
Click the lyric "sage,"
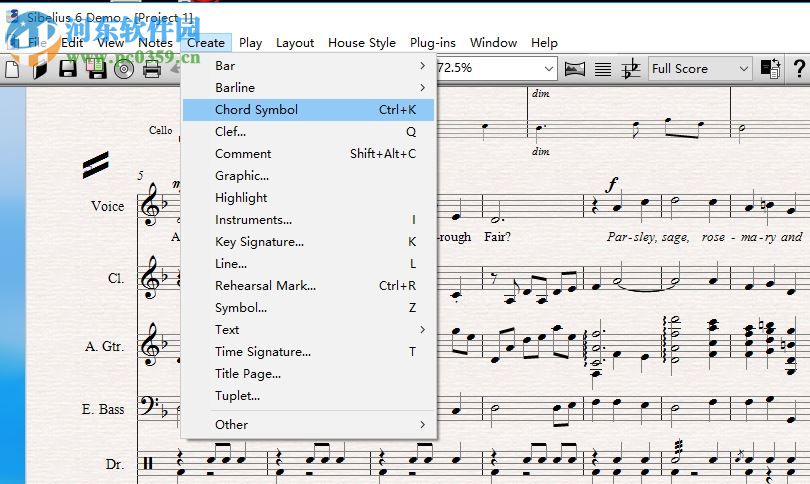pos(676,238)
